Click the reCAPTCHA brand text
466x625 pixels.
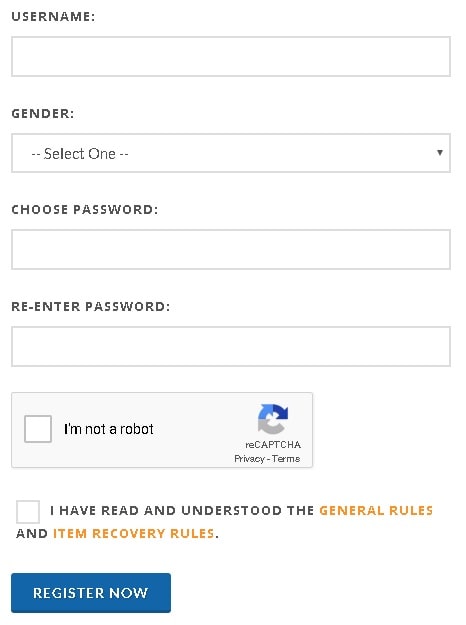click(x=273, y=444)
